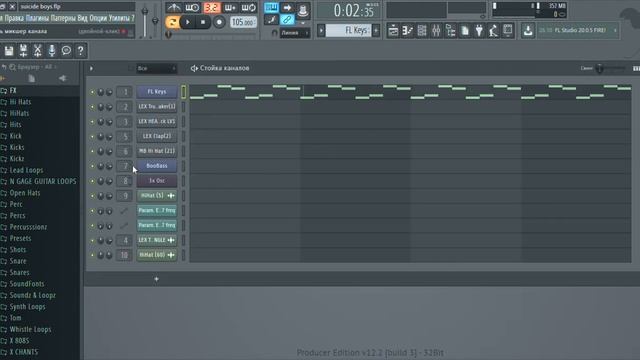Open the Snares folder in browser
This screenshot has height=360, width=640.
click(19, 272)
